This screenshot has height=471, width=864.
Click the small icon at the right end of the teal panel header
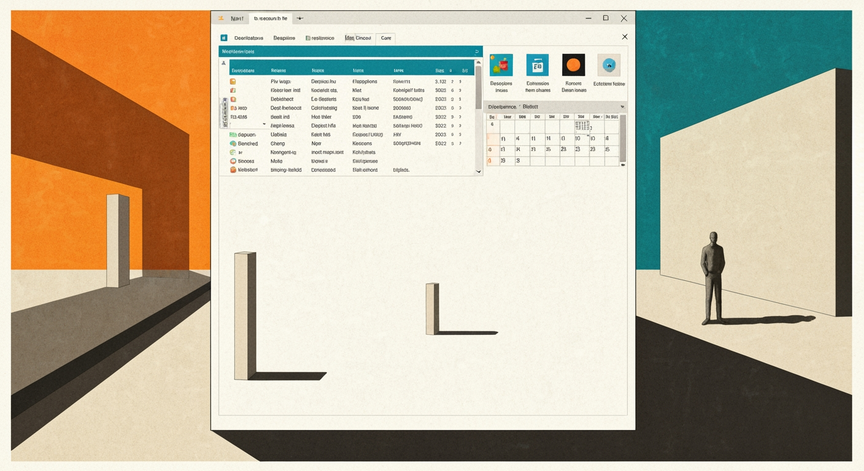point(477,51)
